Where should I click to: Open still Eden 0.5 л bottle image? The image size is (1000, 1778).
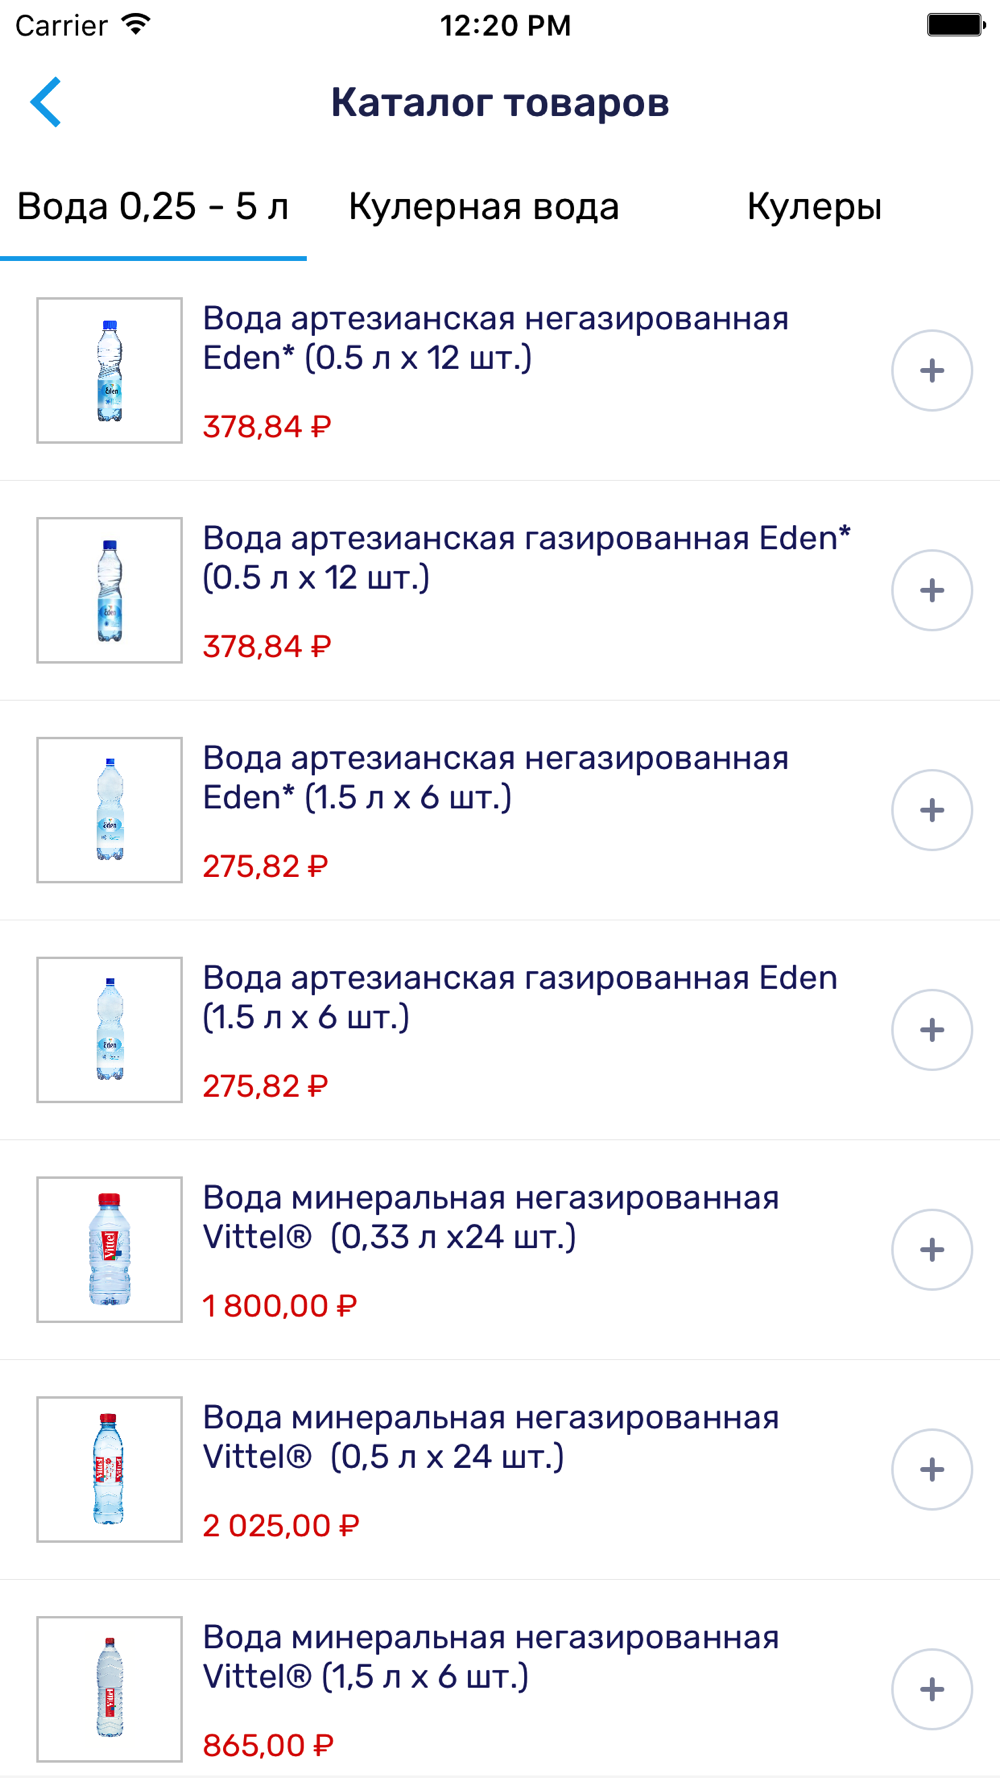tap(110, 371)
